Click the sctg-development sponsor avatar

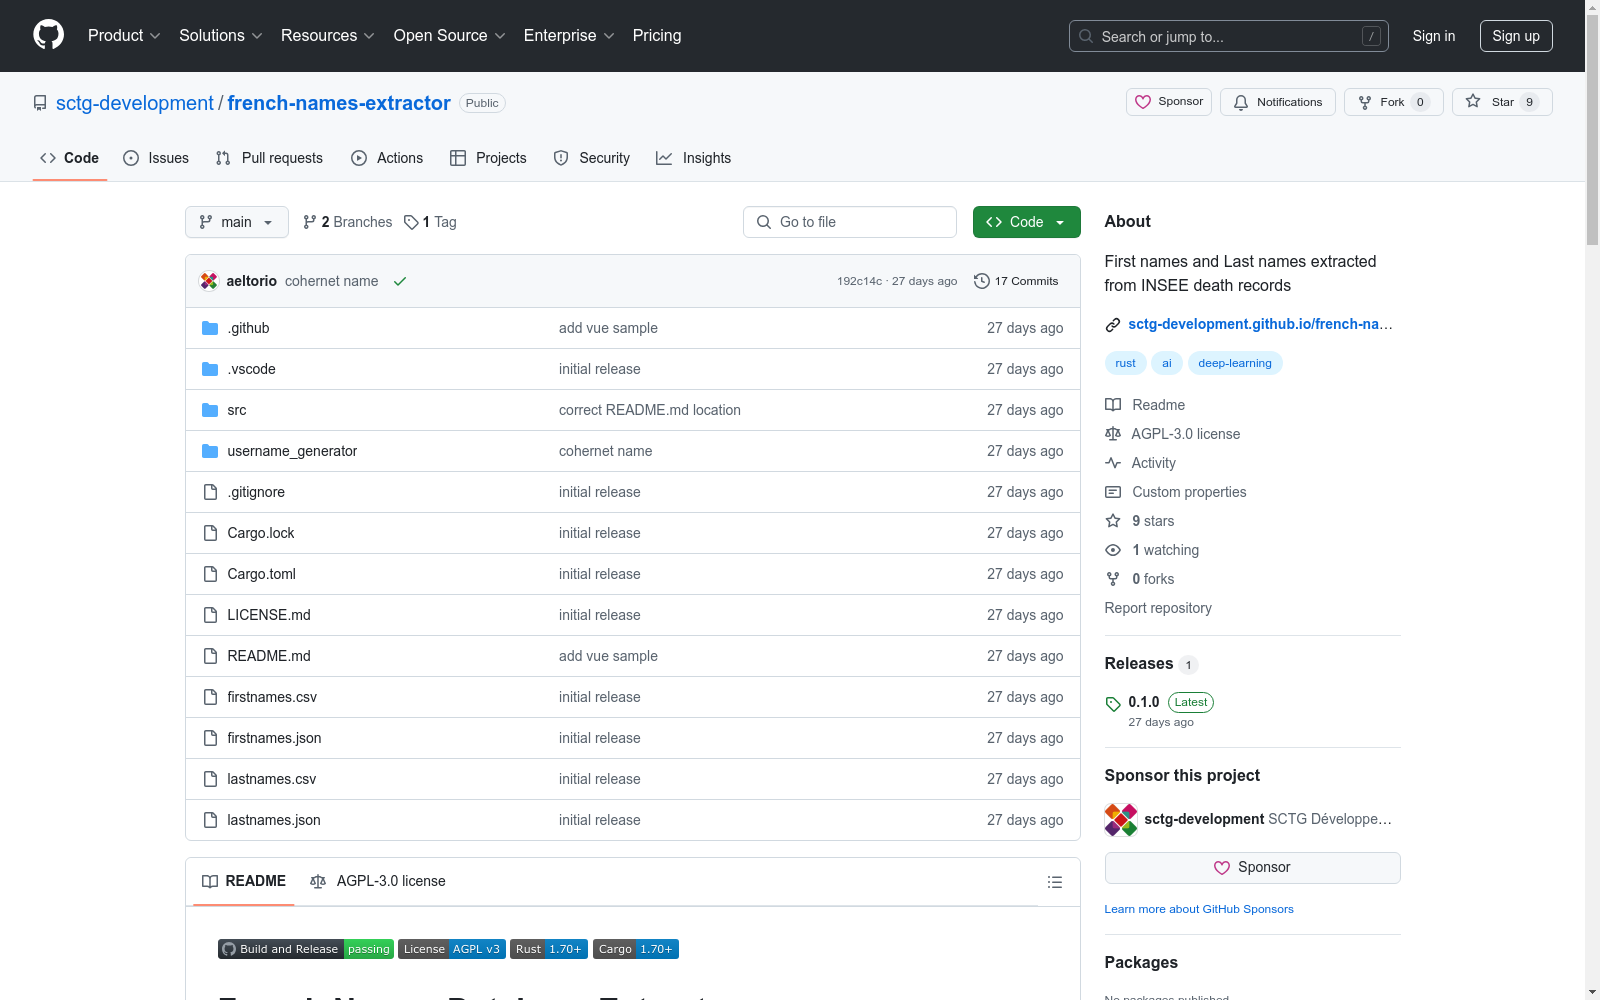(1121, 820)
